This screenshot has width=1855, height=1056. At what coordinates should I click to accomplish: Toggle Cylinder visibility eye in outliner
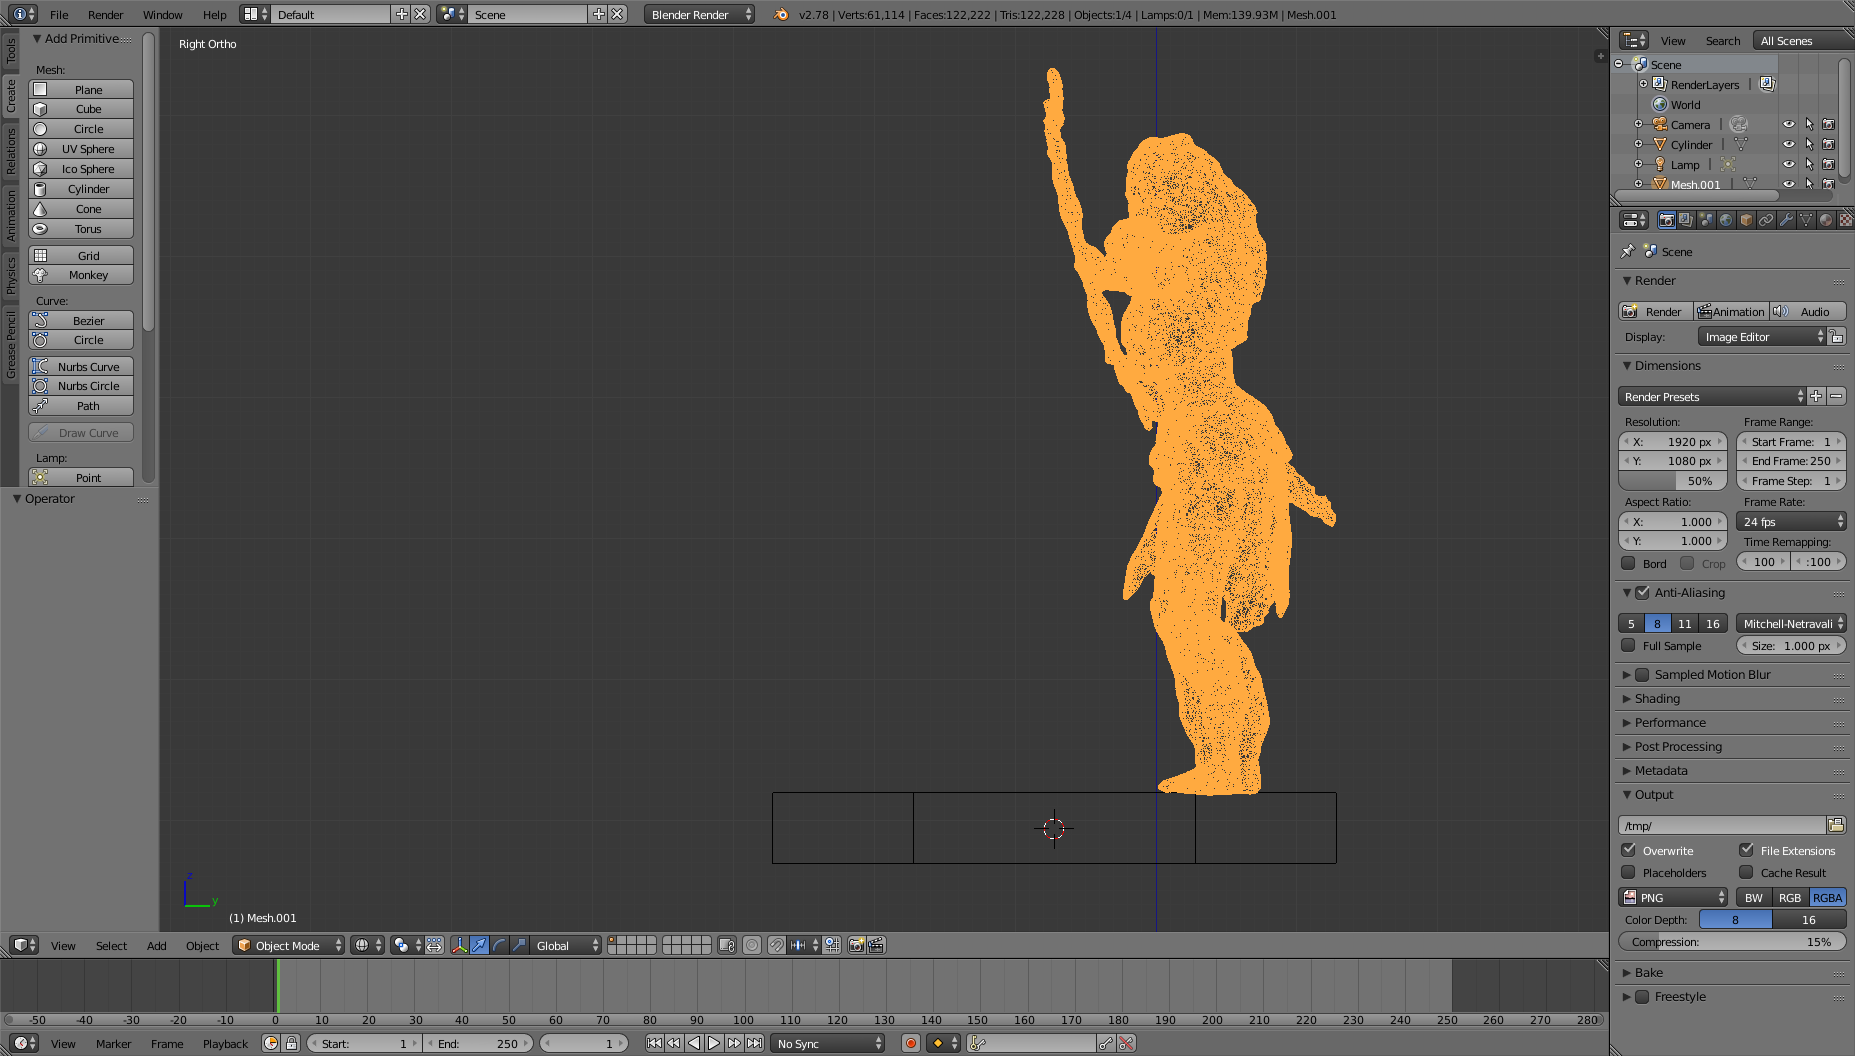pos(1789,145)
